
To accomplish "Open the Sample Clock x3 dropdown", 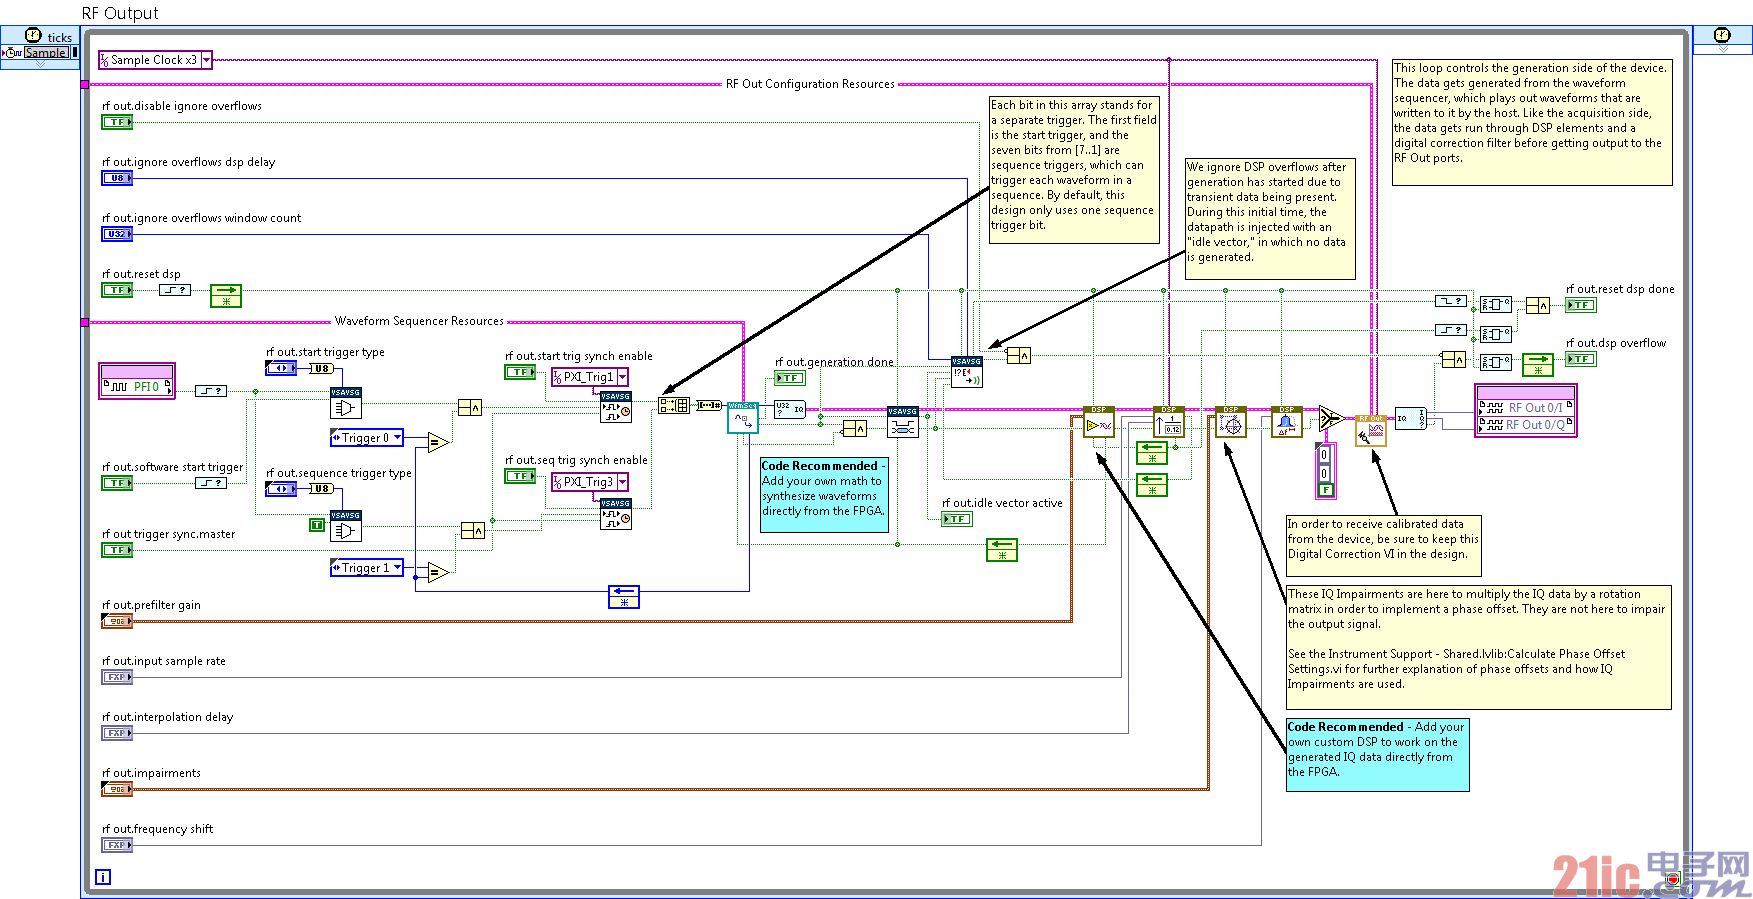I will (x=207, y=60).
